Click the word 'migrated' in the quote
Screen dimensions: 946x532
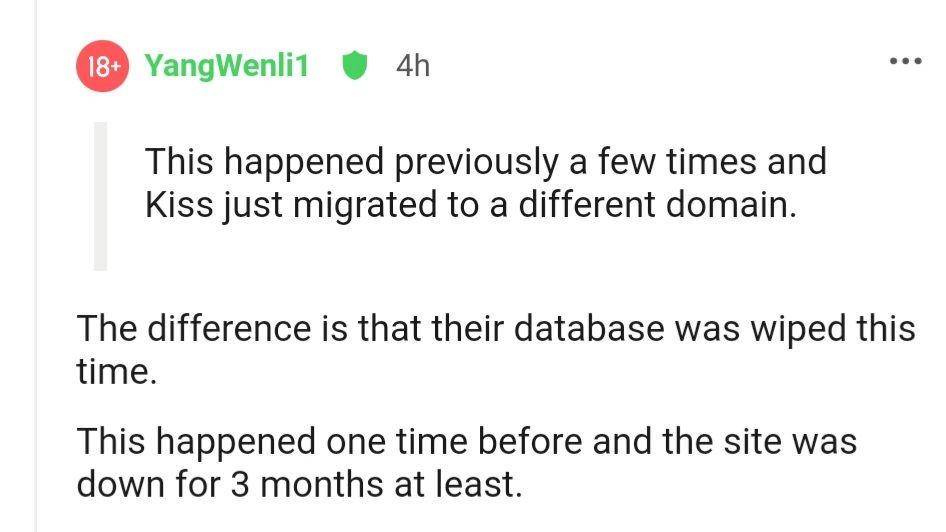[x=365, y=206]
